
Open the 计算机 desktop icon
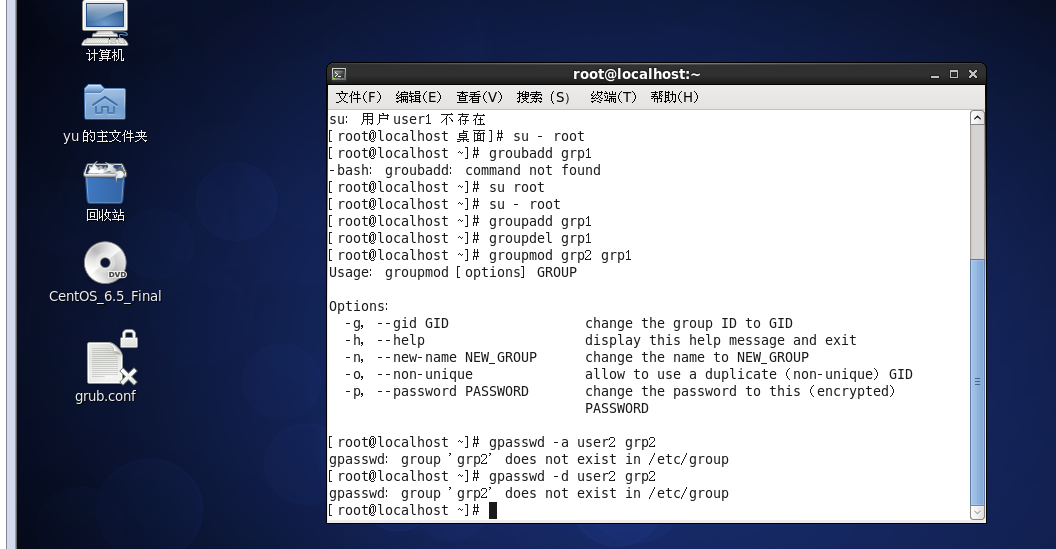click(x=105, y=30)
